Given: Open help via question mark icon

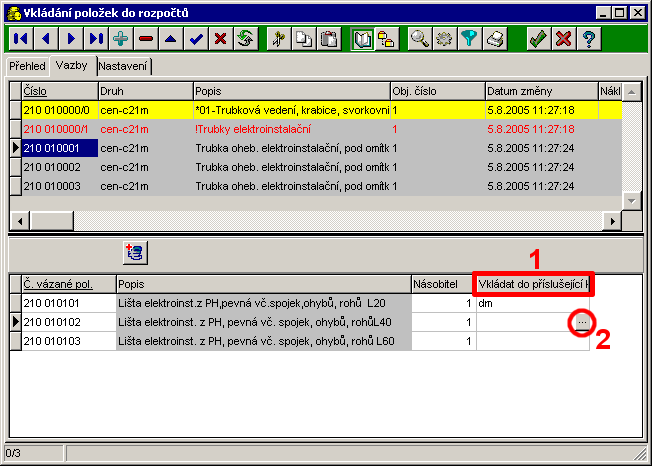Looking at the screenshot, I should point(589,39).
